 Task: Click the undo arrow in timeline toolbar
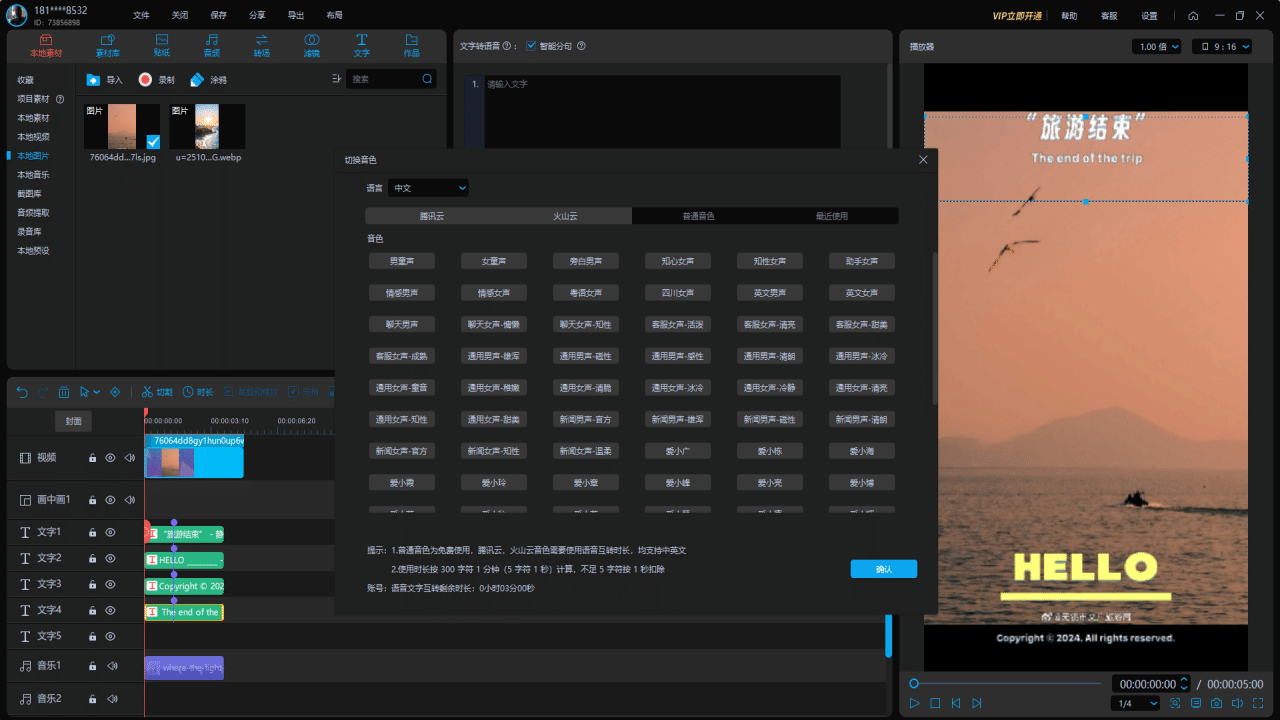tap(22, 392)
